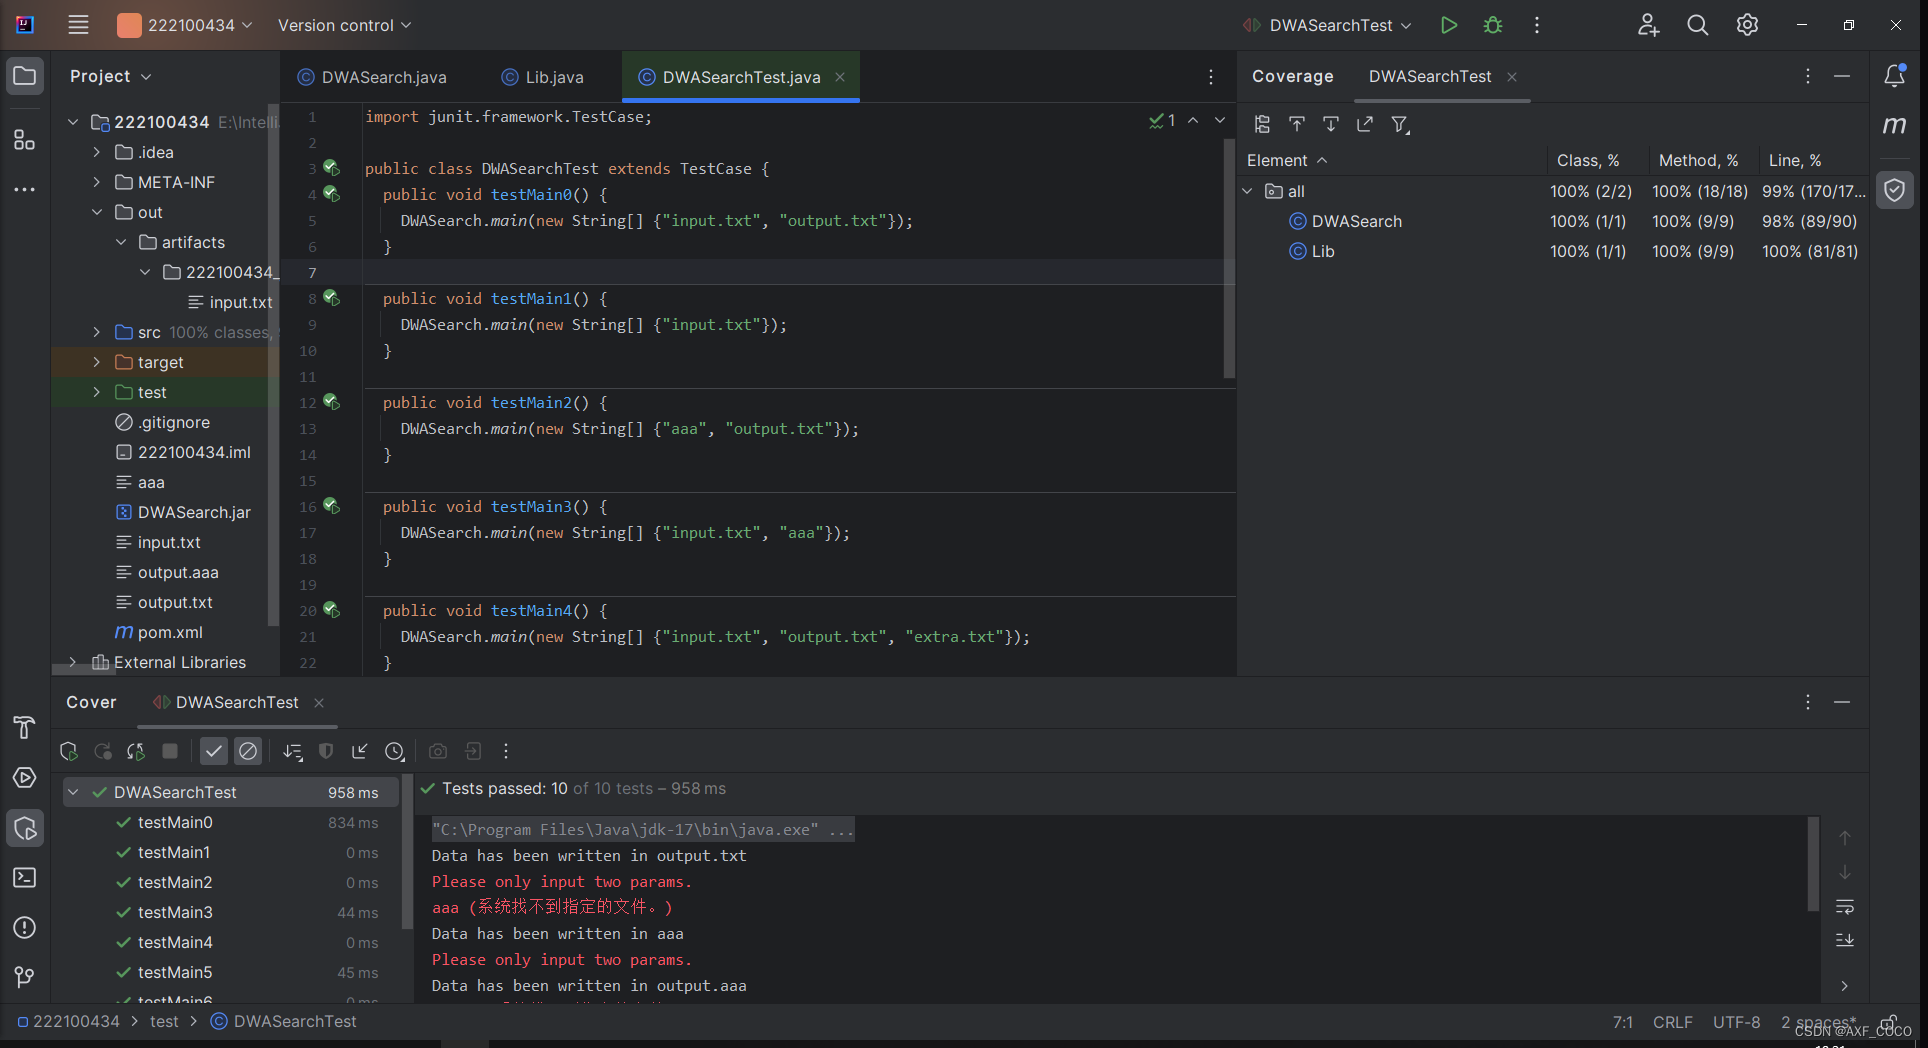
Task: Open IDE settings gear icon
Action: [1747, 25]
